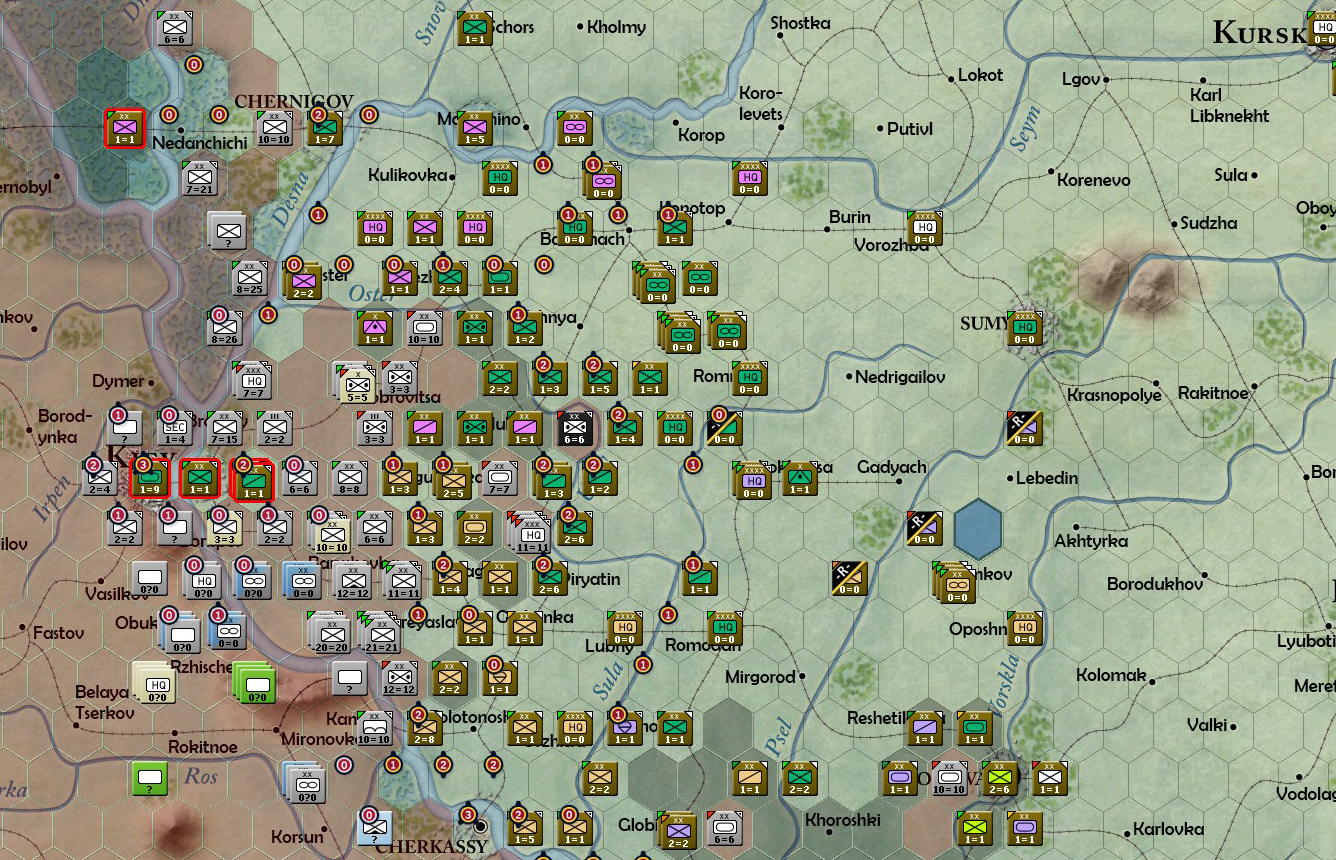Click the Gadyach town label

pos(892,467)
